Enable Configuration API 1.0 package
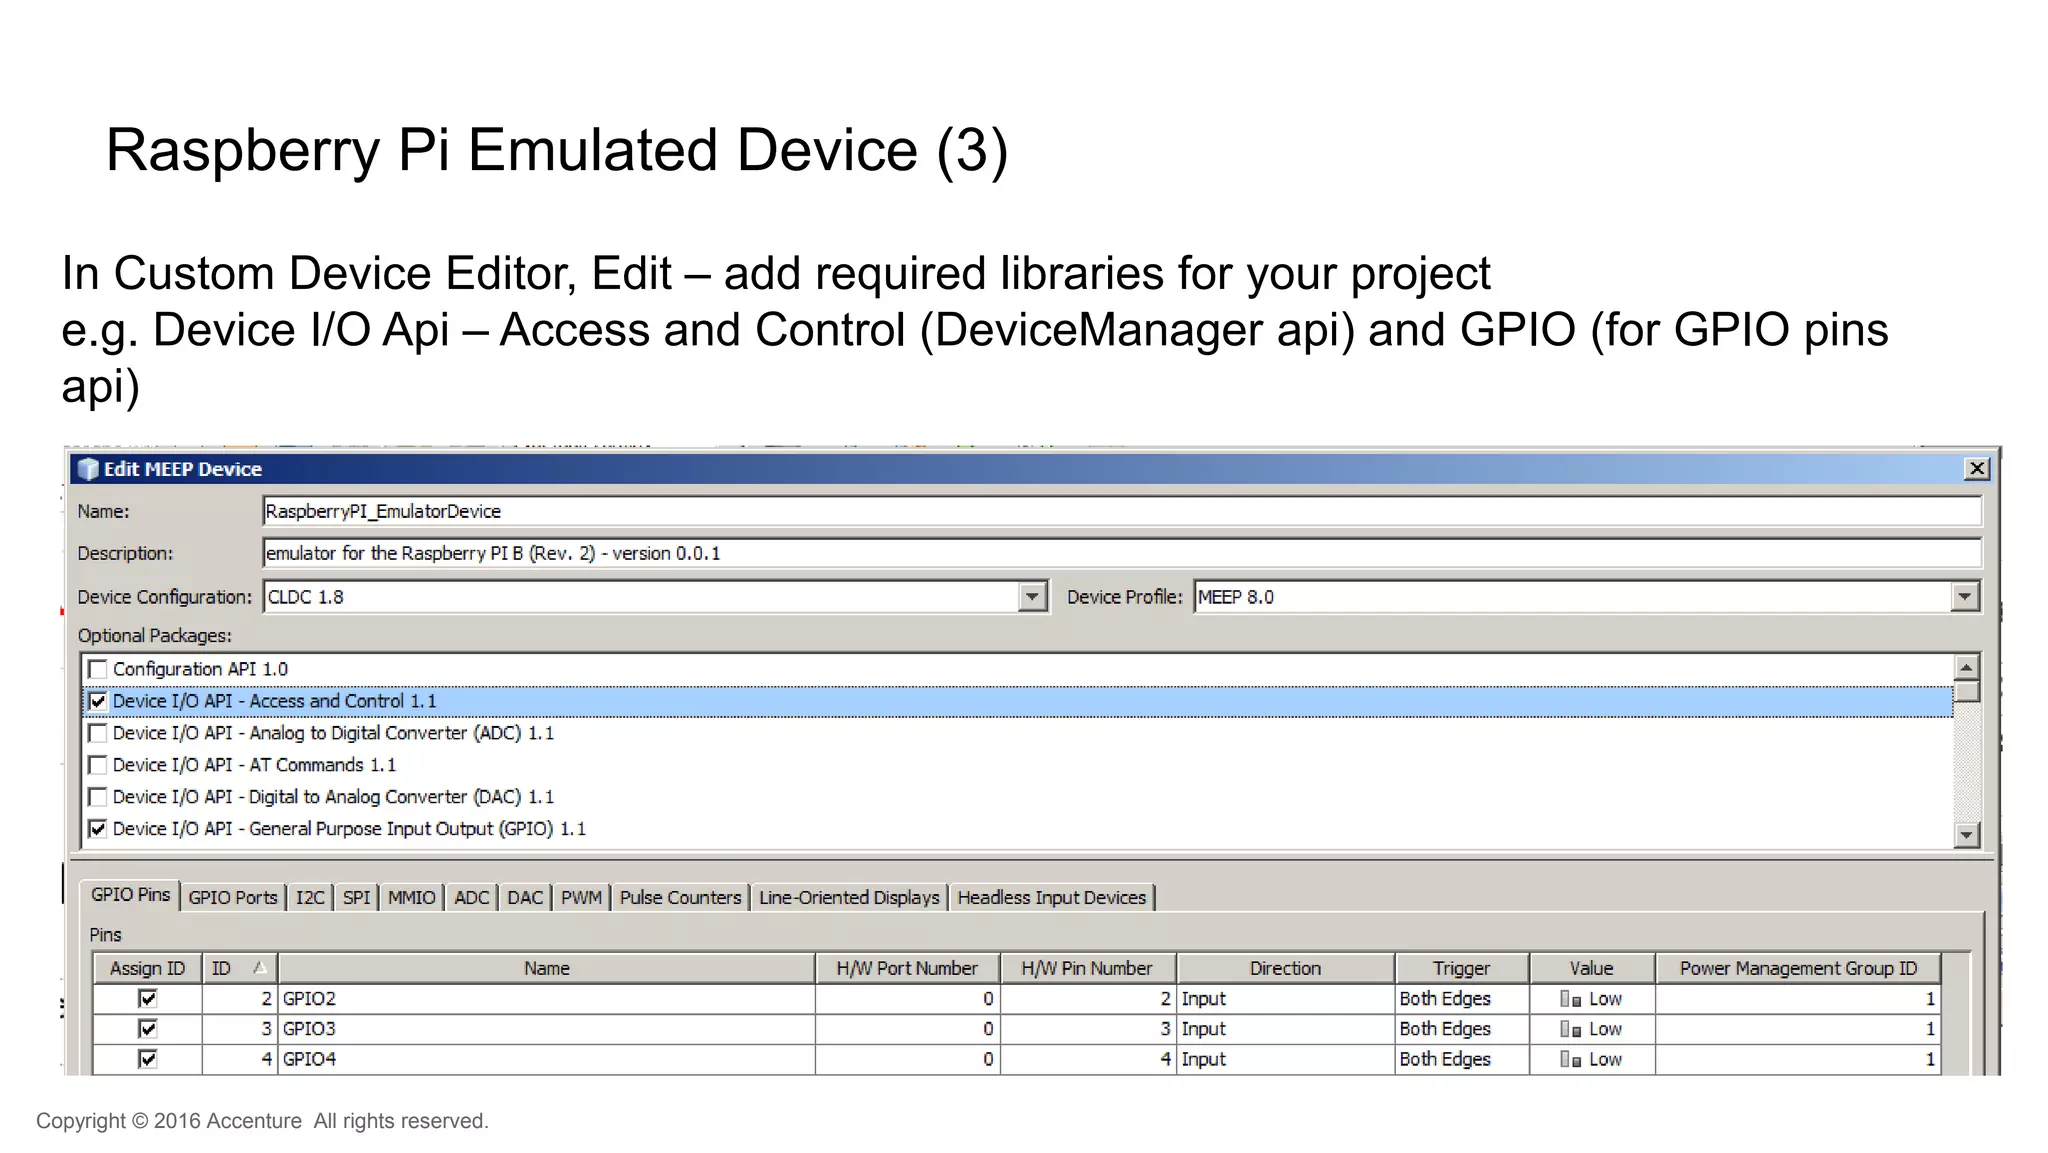This screenshot has width=2048, height=1153. coord(98,669)
